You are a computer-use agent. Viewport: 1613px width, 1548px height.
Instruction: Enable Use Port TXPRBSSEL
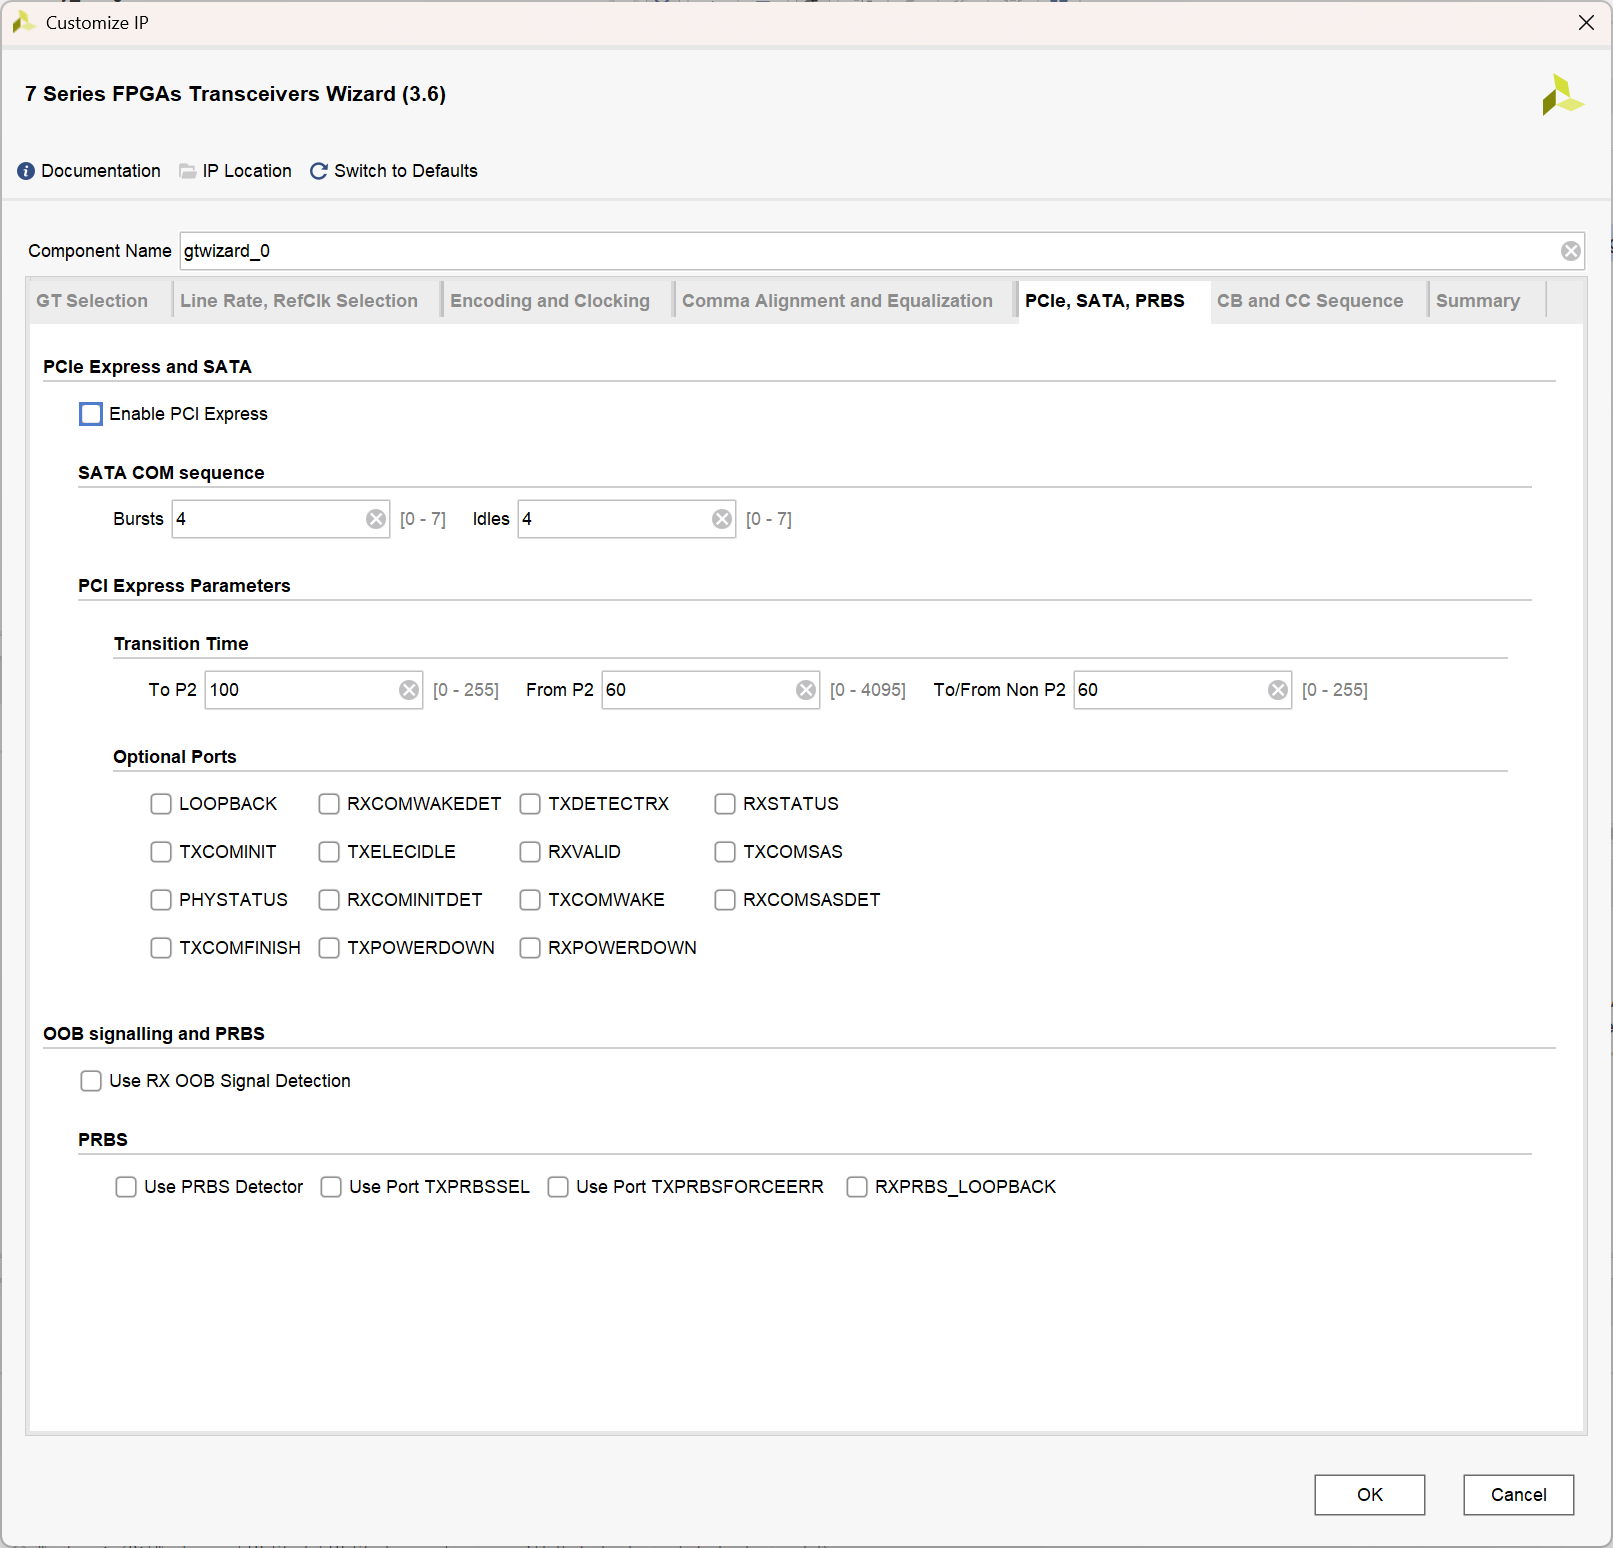click(x=331, y=1187)
